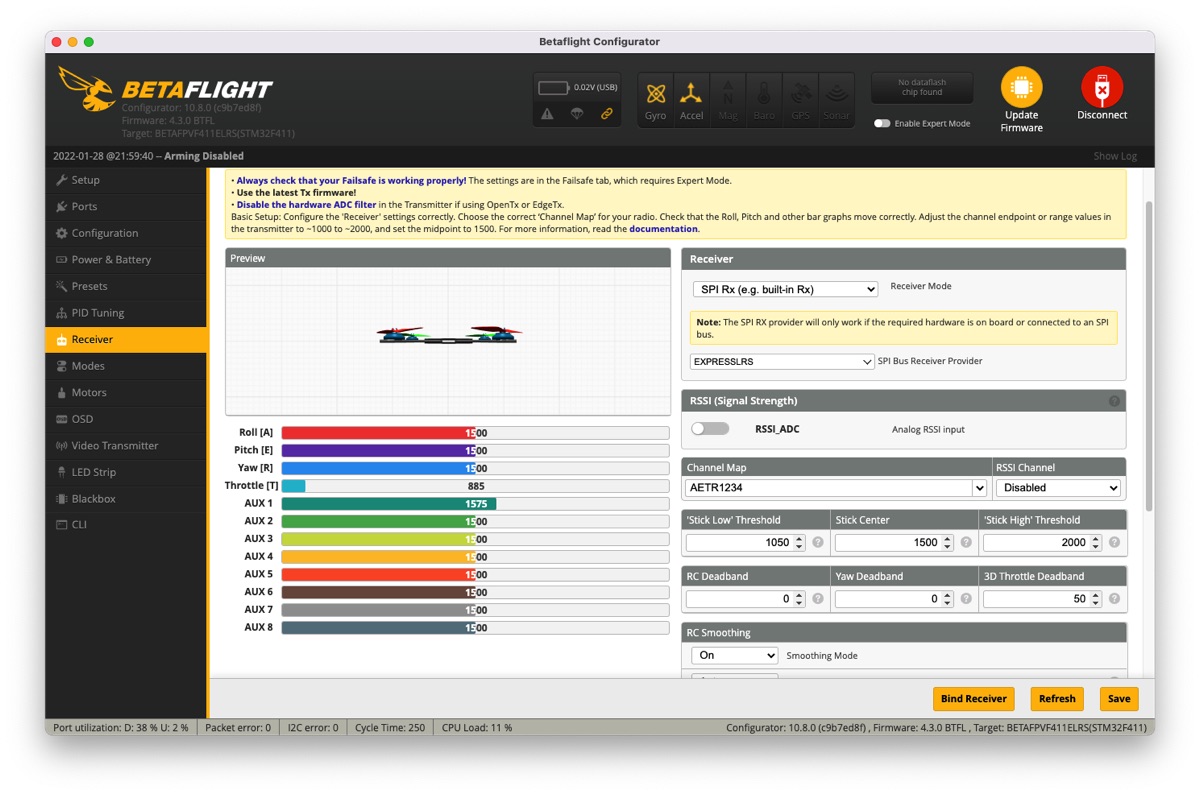Open the Video Transmitter tab
Image resolution: width=1200 pixels, height=795 pixels.
tap(126, 445)
